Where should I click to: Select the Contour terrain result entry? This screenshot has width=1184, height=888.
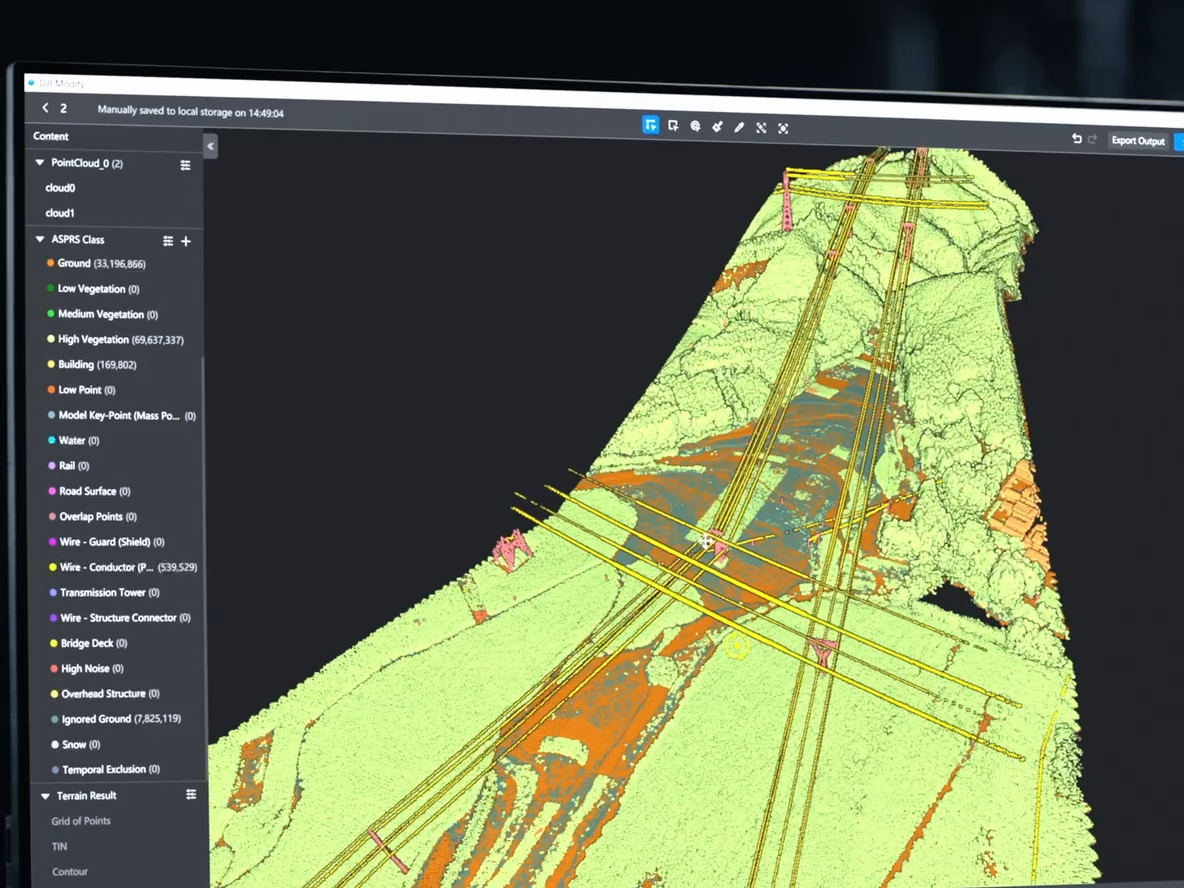click(70, 872)
